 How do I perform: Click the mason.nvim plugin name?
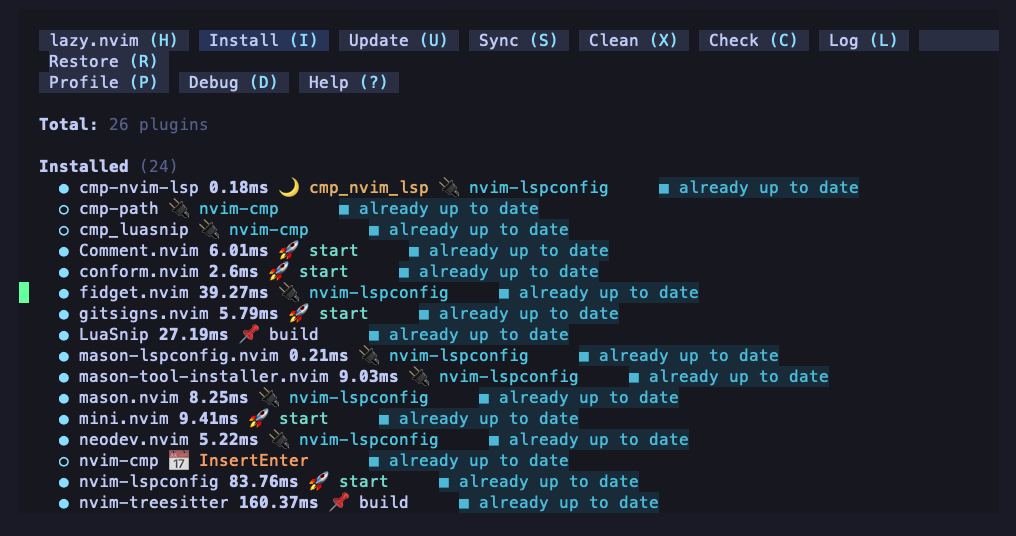pyautogui.click(x=129, y=397)
